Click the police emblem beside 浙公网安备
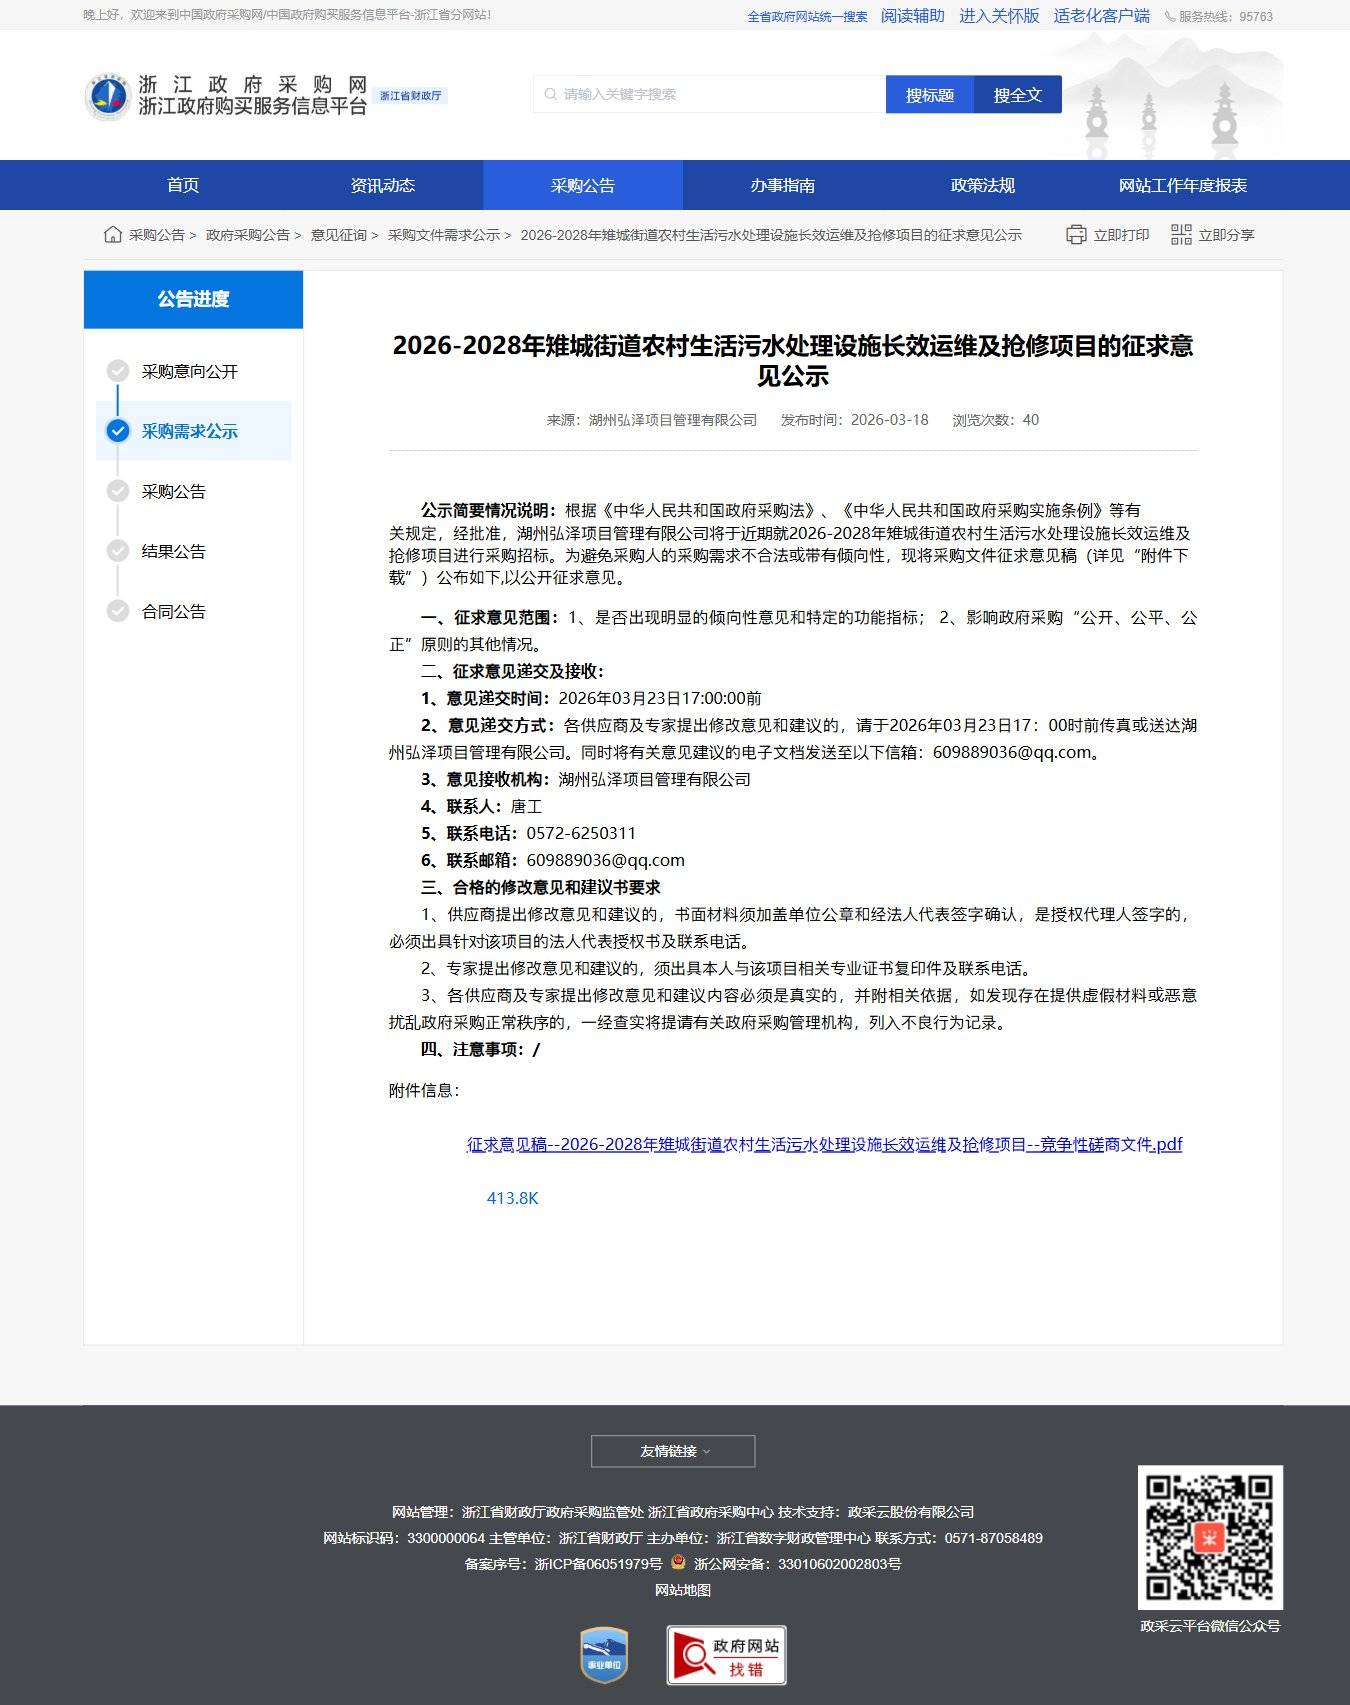 coord(678,1563)
